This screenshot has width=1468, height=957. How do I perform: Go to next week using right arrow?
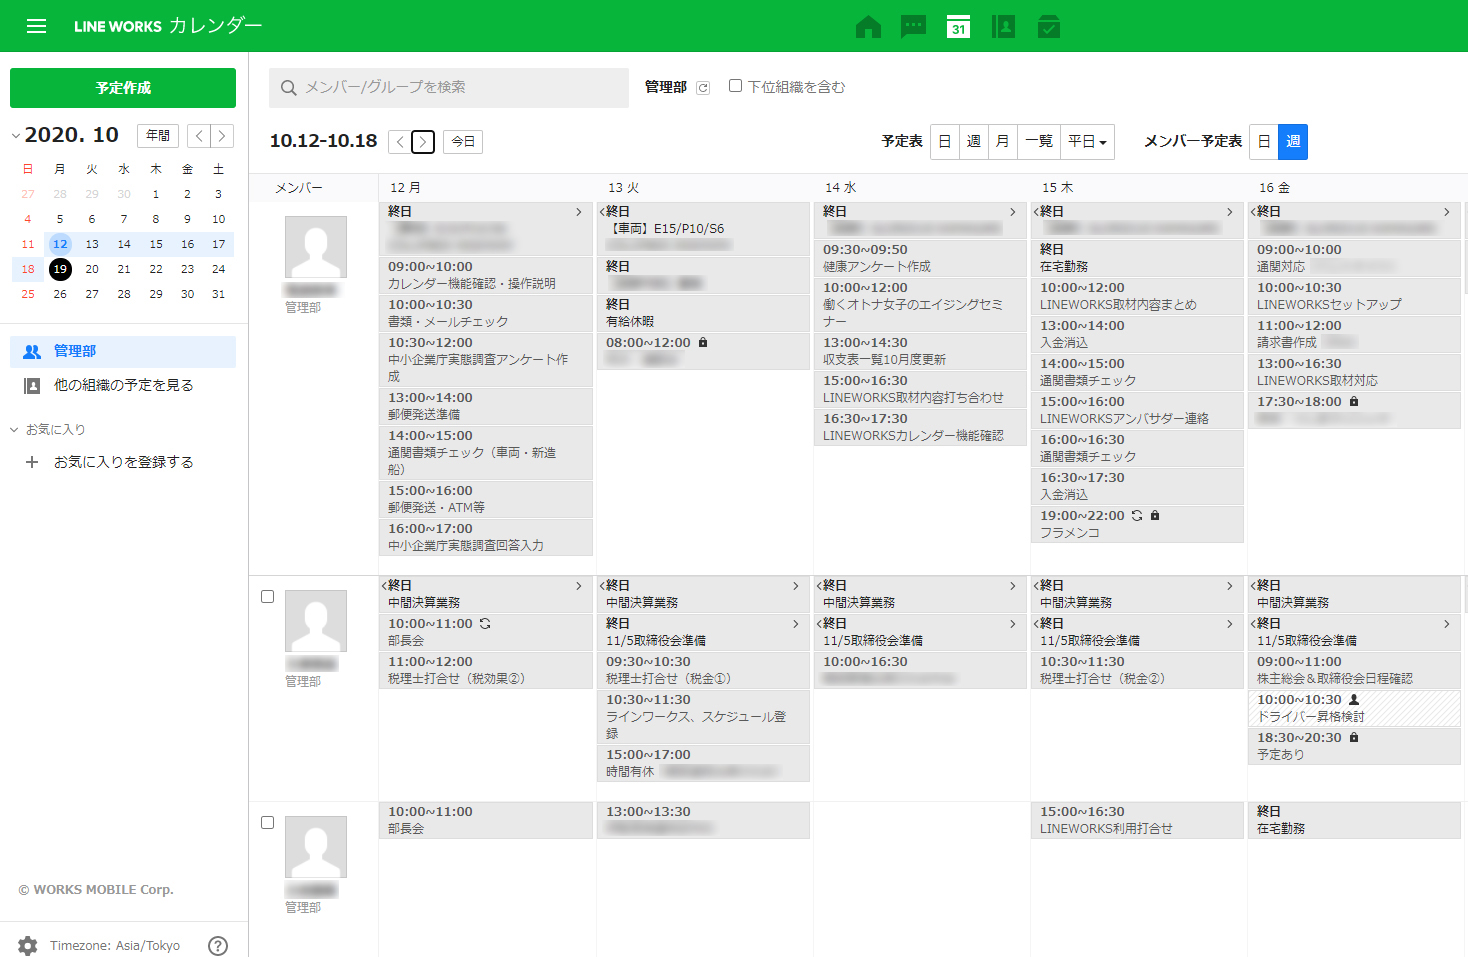[423, 142]
